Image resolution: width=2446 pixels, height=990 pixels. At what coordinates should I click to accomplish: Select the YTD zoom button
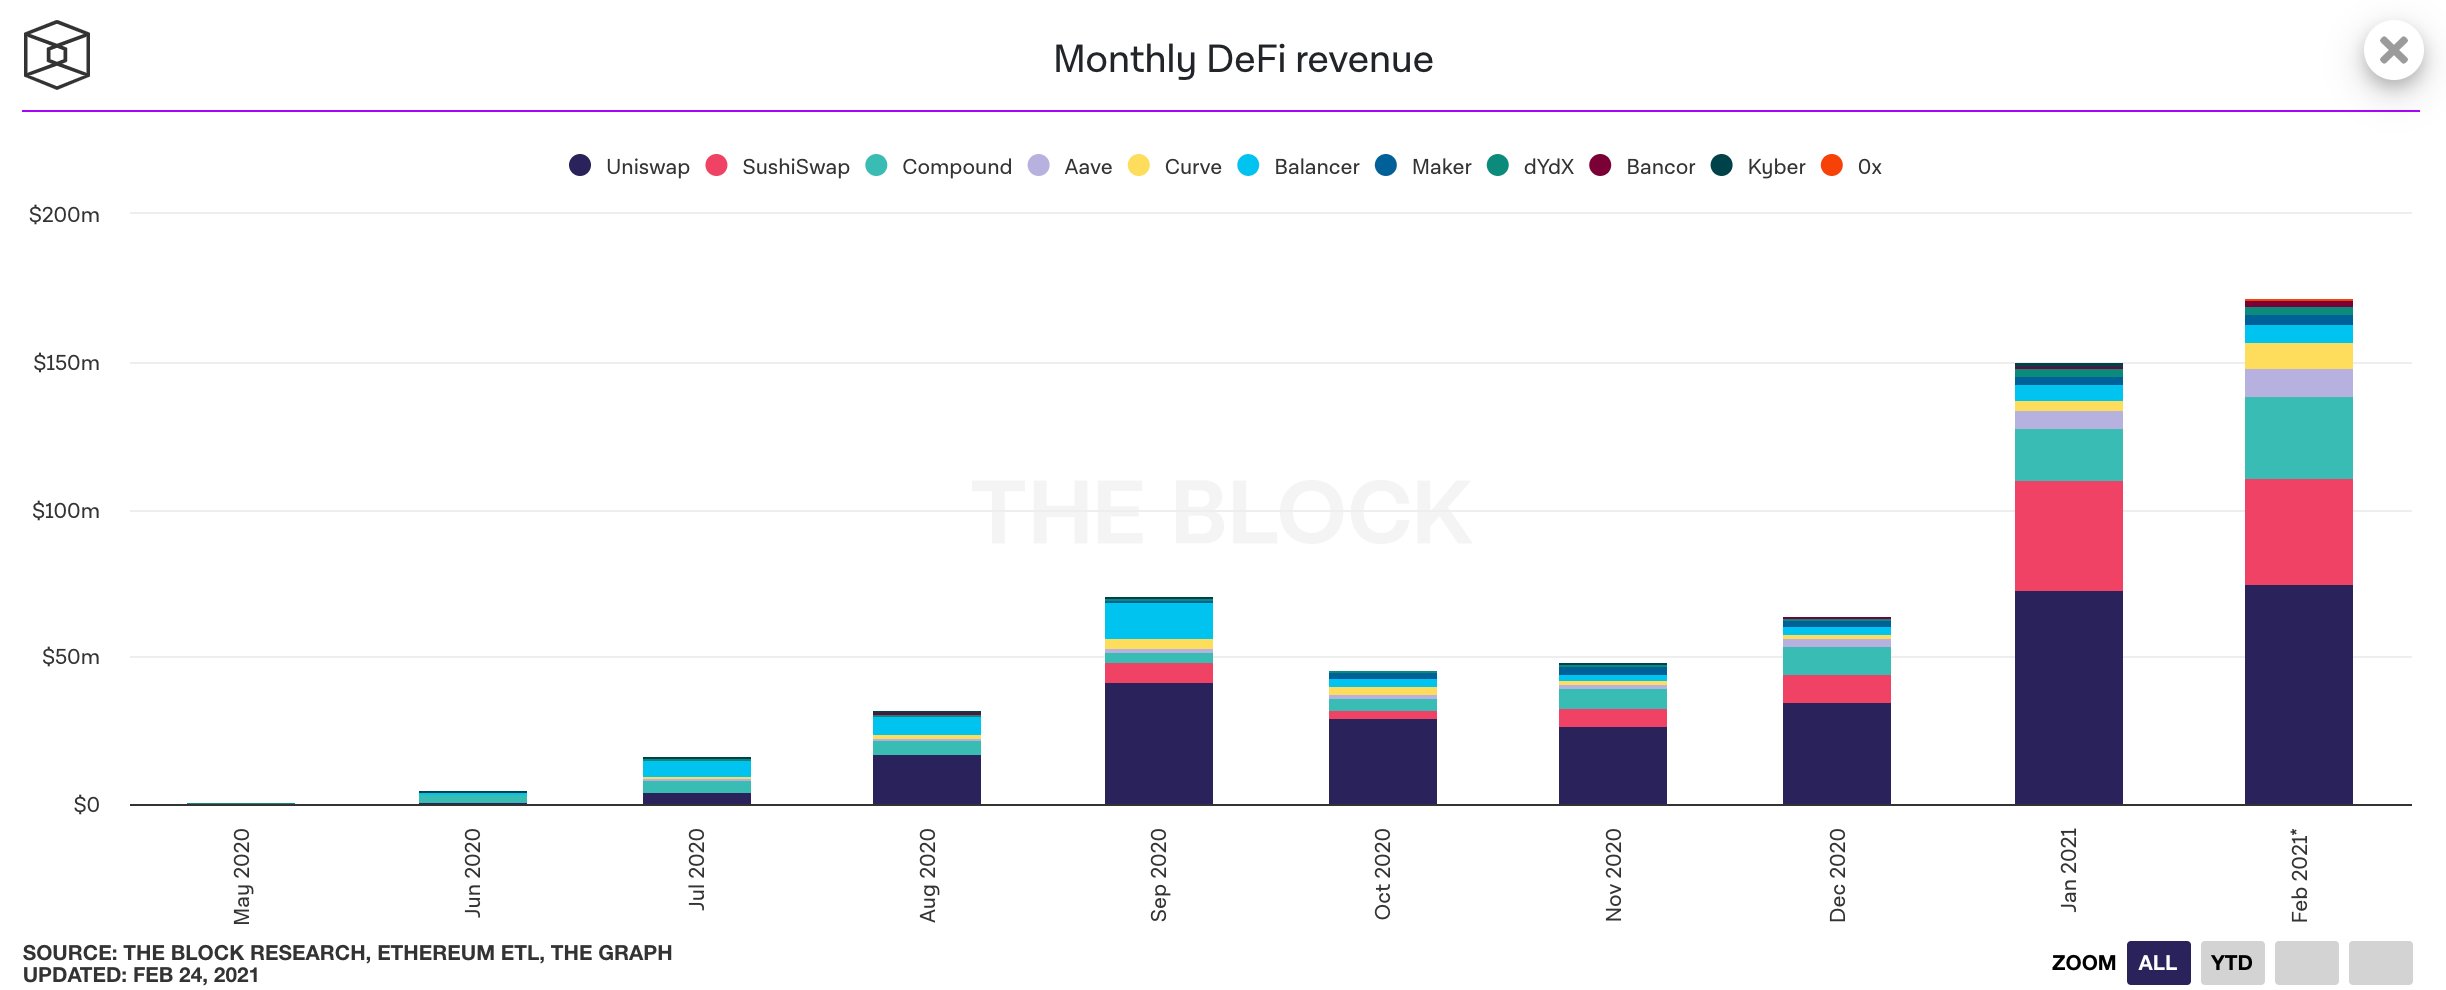pos(2232,963)
